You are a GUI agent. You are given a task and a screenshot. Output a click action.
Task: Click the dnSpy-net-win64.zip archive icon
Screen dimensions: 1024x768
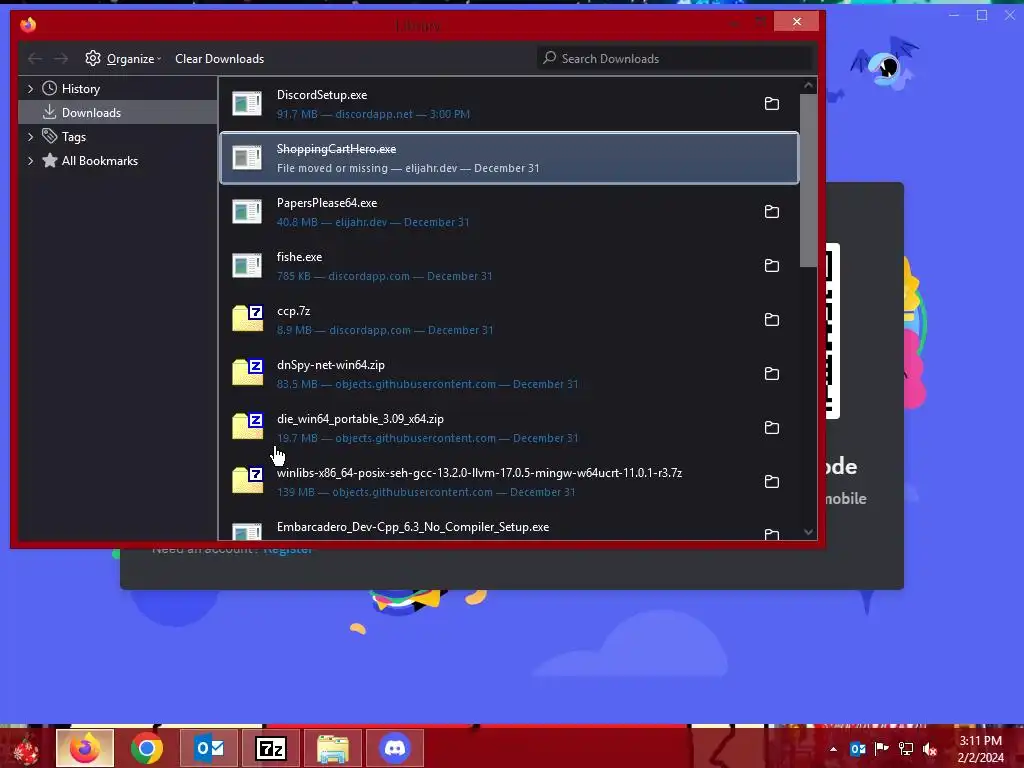click(248, 372)
